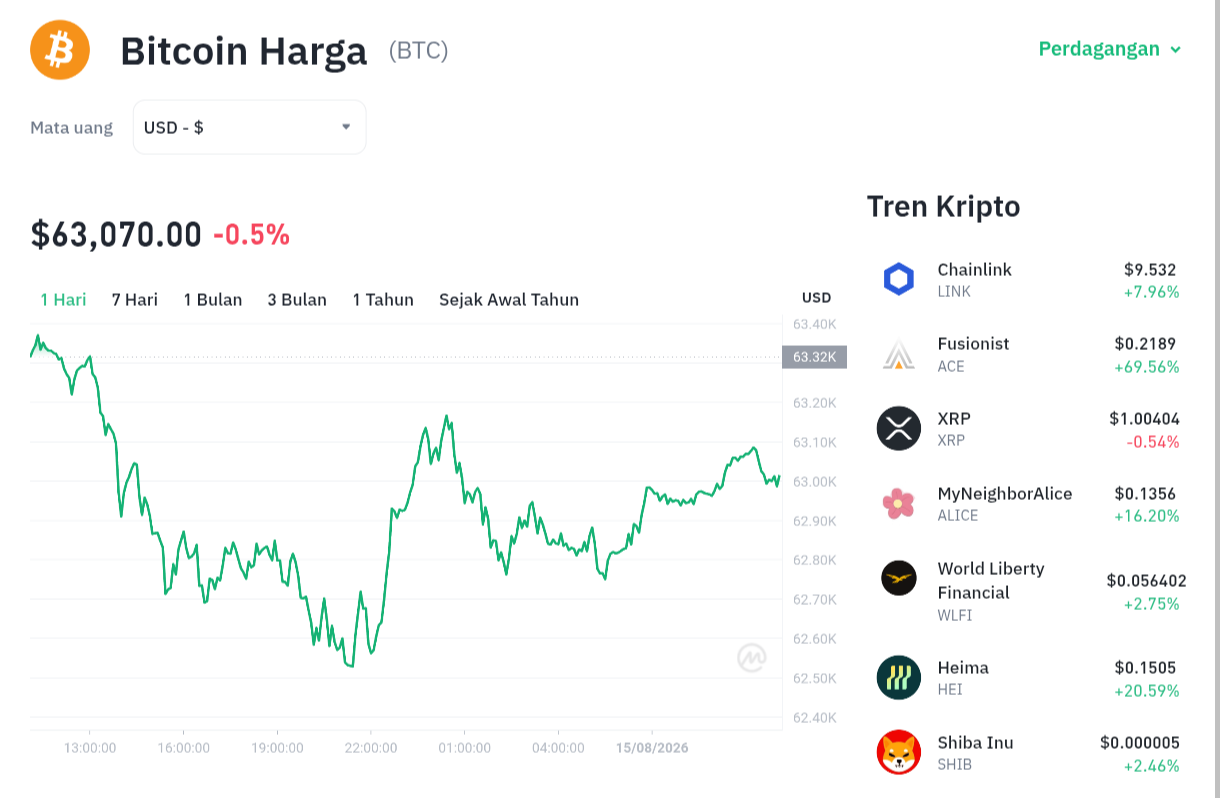
Task: Click the CoinMarketCap watermark on chart
Action: pyautogui.click(x=752, y=658)
